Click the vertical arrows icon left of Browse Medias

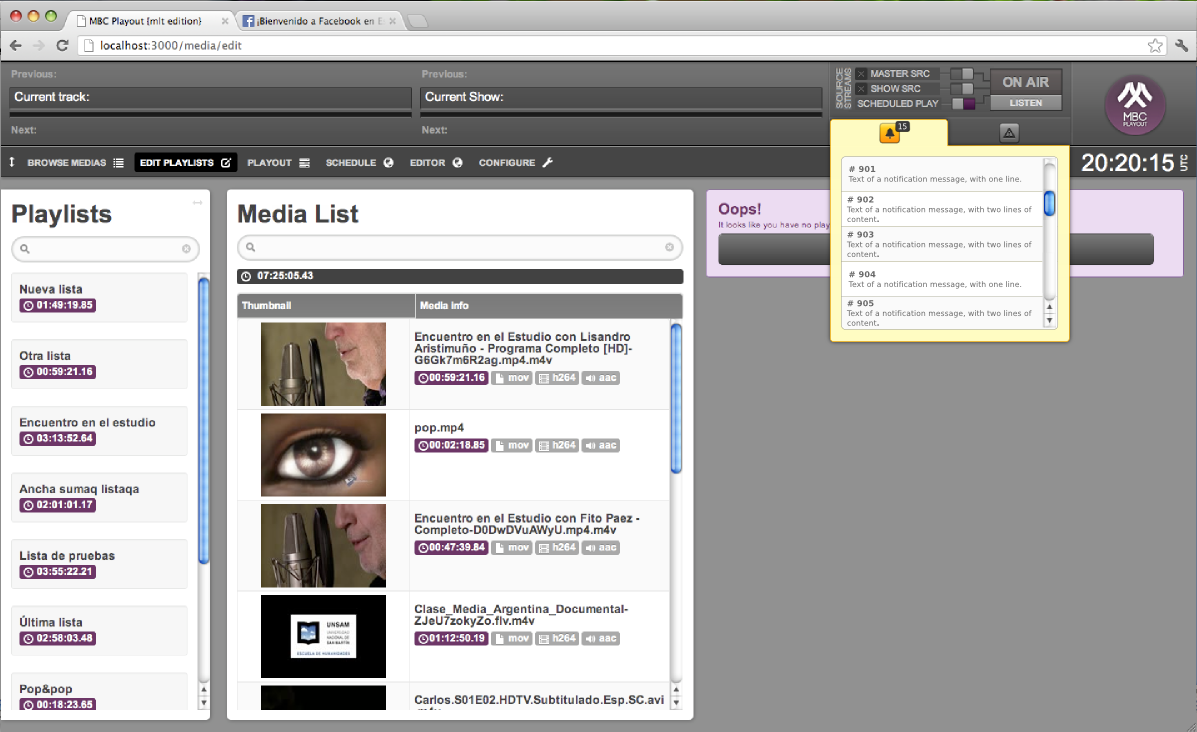click(12, 162)
